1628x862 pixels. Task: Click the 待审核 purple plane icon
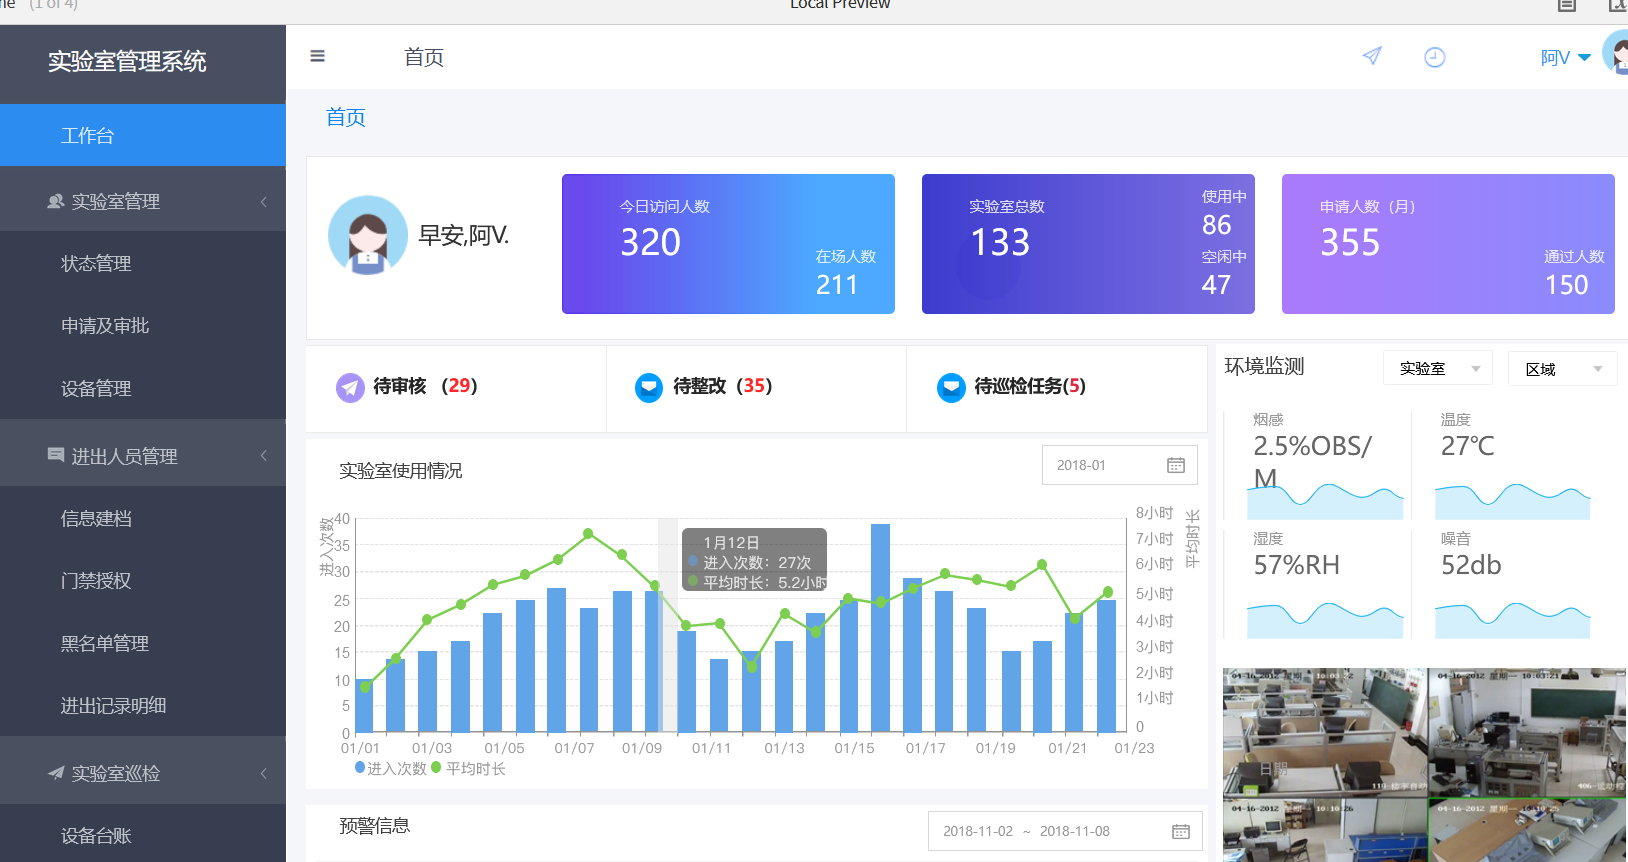350,387
